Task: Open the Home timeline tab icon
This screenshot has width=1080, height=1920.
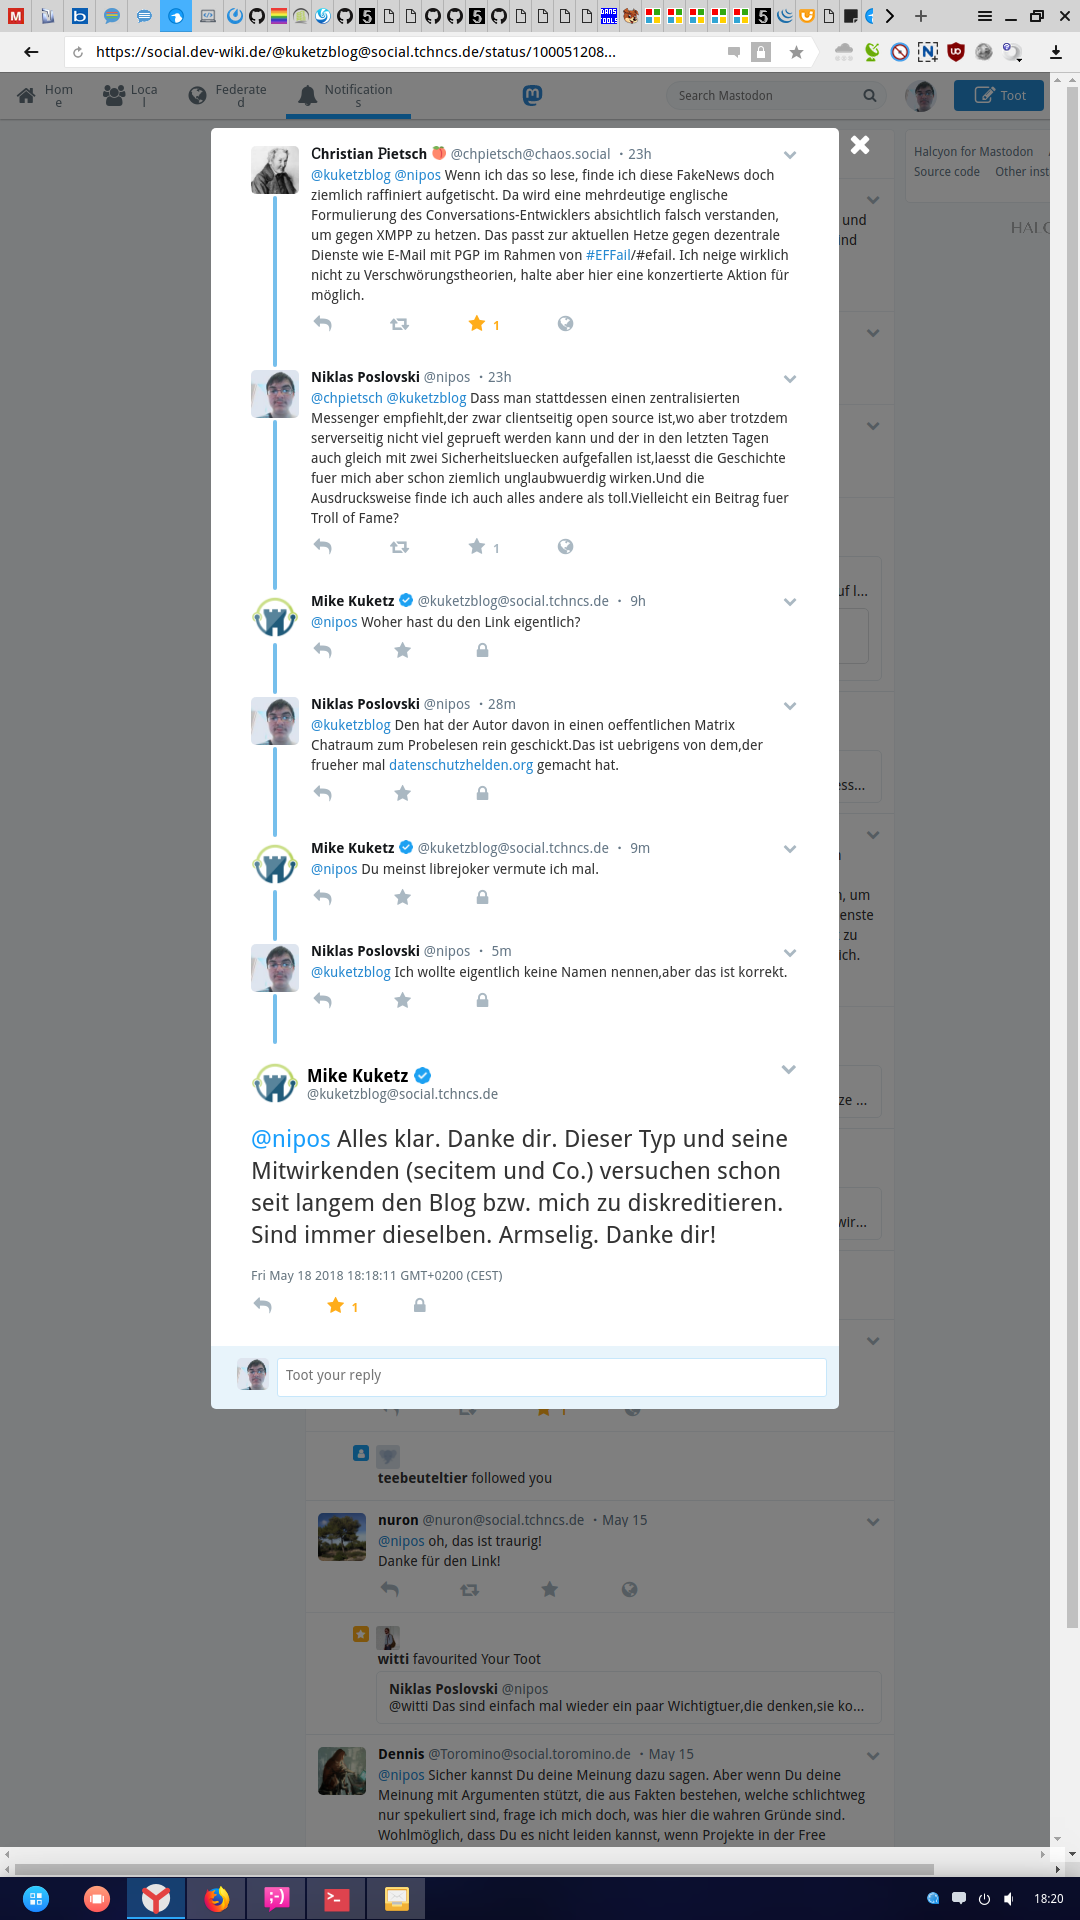Action: click(x=27, y=96)
